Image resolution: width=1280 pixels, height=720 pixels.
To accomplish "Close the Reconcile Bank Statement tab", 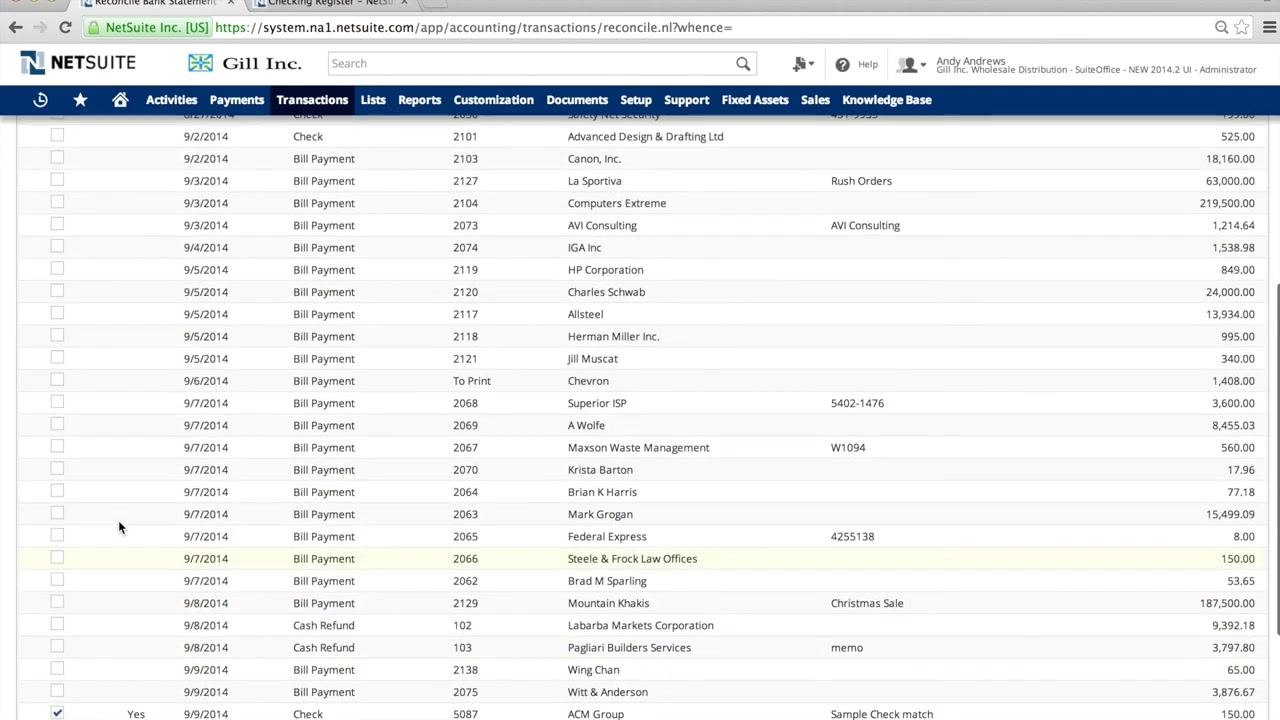I will 231,3.
